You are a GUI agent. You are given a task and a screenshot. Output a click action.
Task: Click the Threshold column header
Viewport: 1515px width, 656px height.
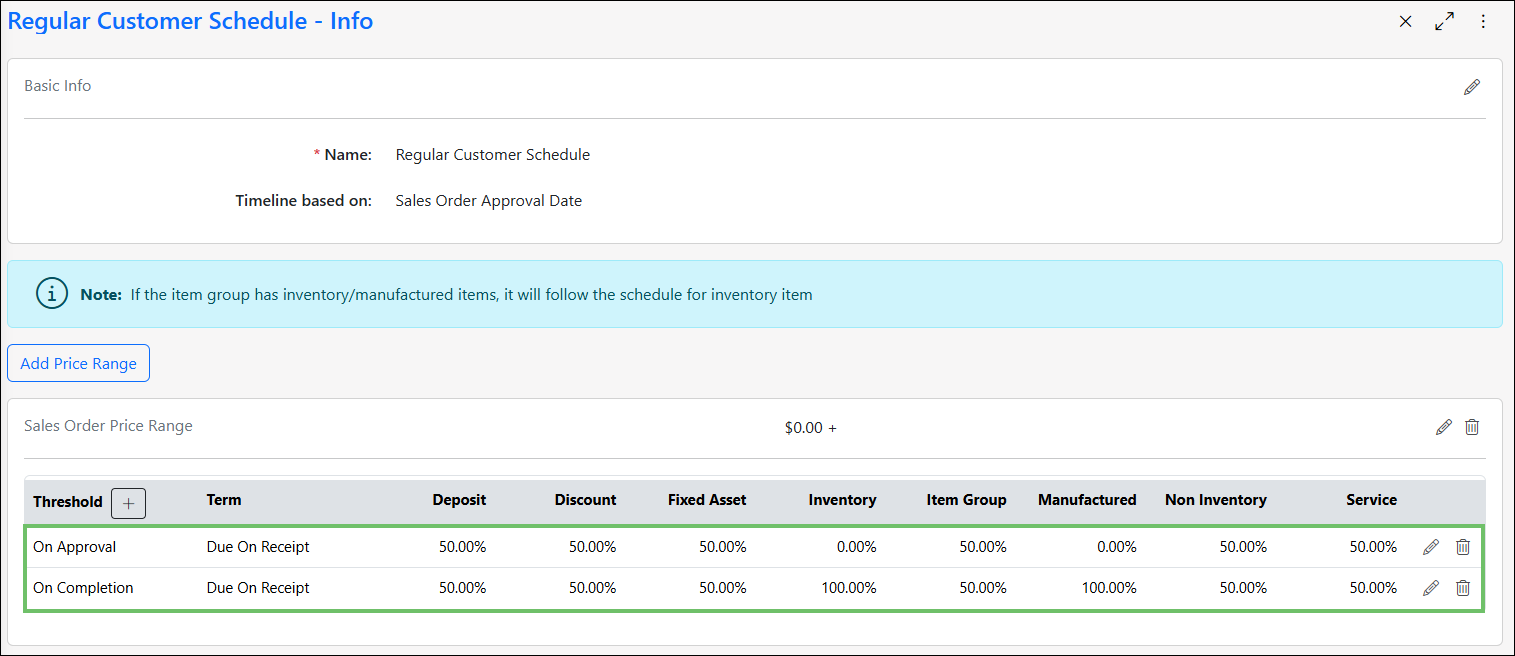tap(68, 502)
